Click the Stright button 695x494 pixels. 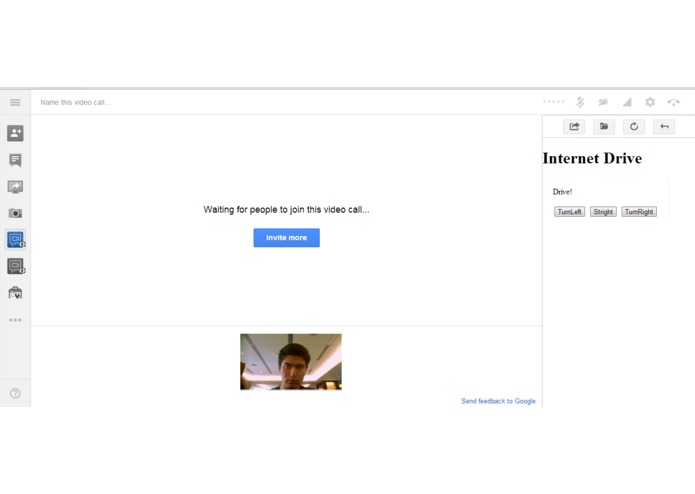click(x=603, y=212)
